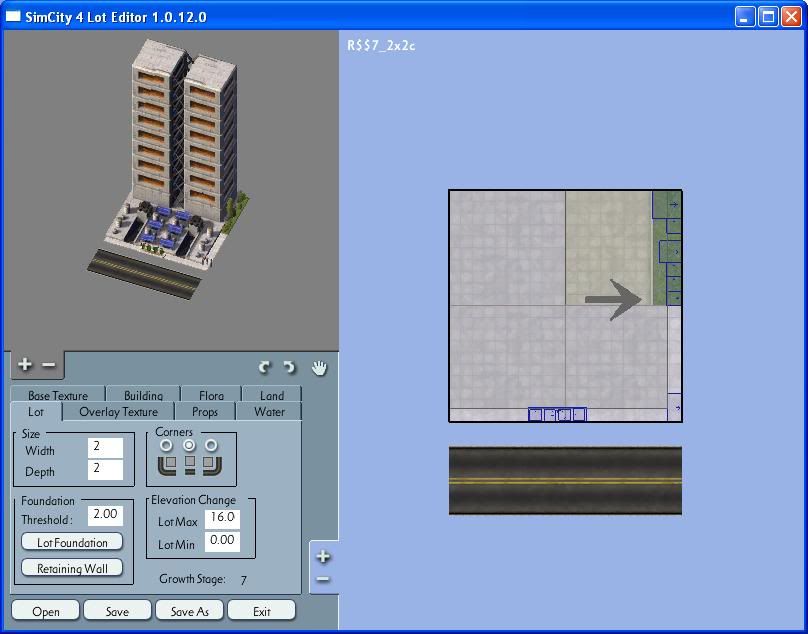Select the hand pan tool
The image size is (808, 634).
(319, 368)
